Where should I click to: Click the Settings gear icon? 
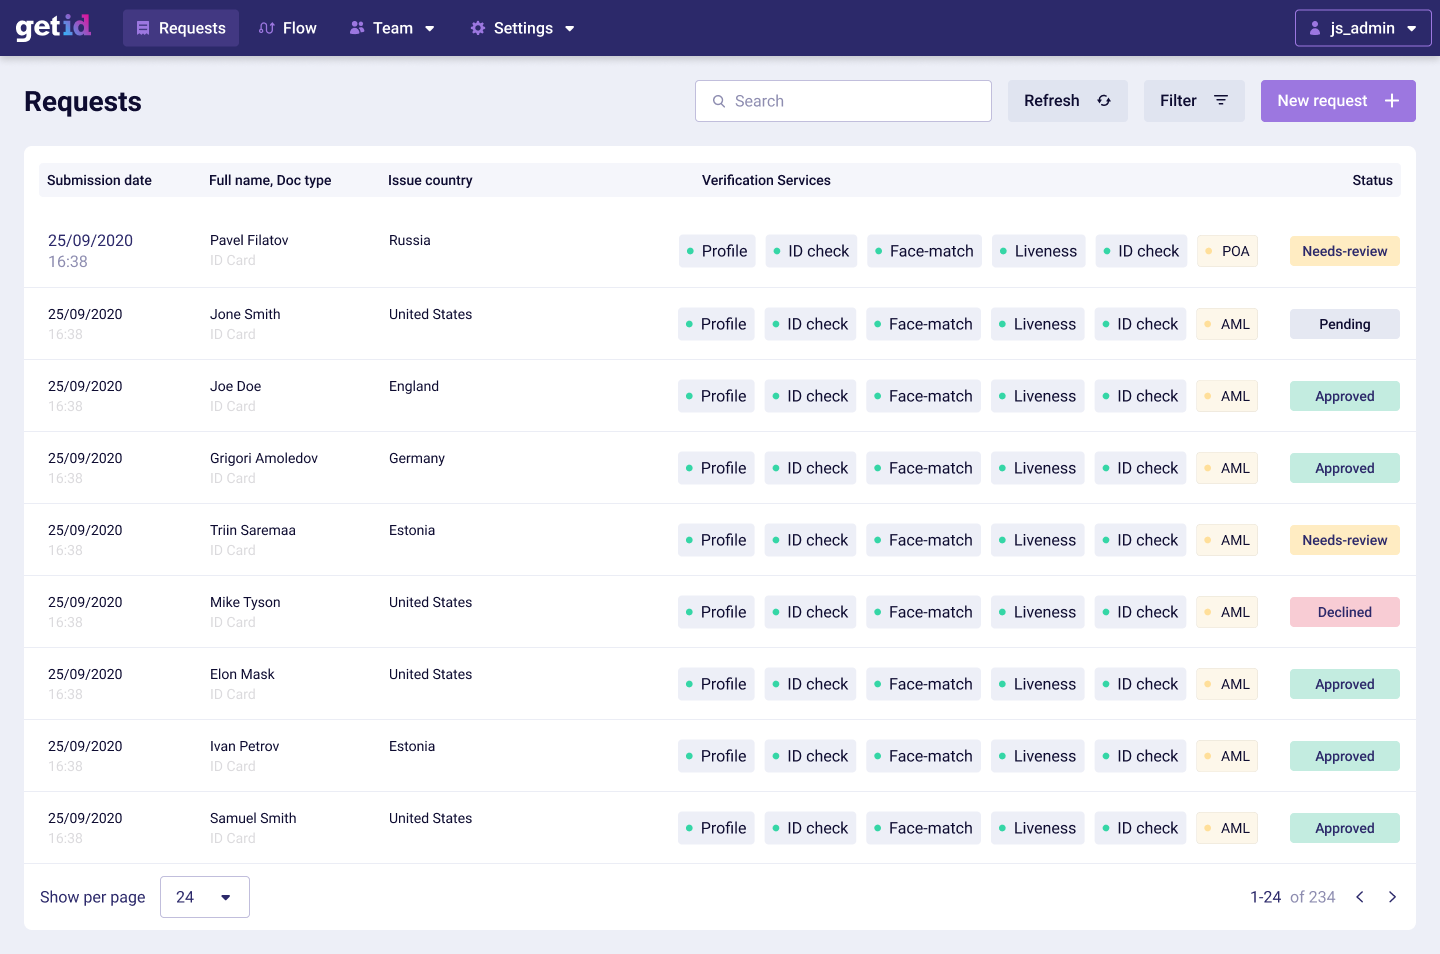coord(476,28)
